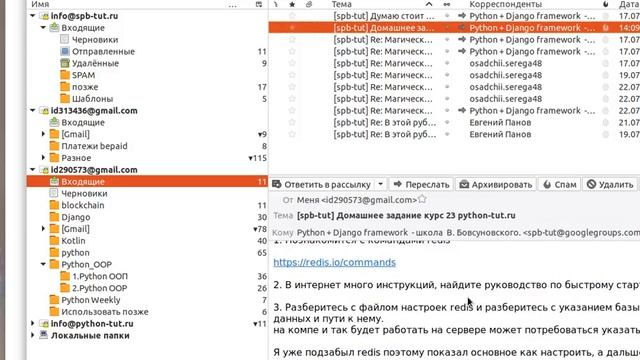Click folder pane column picker icon

click(259, 4)
